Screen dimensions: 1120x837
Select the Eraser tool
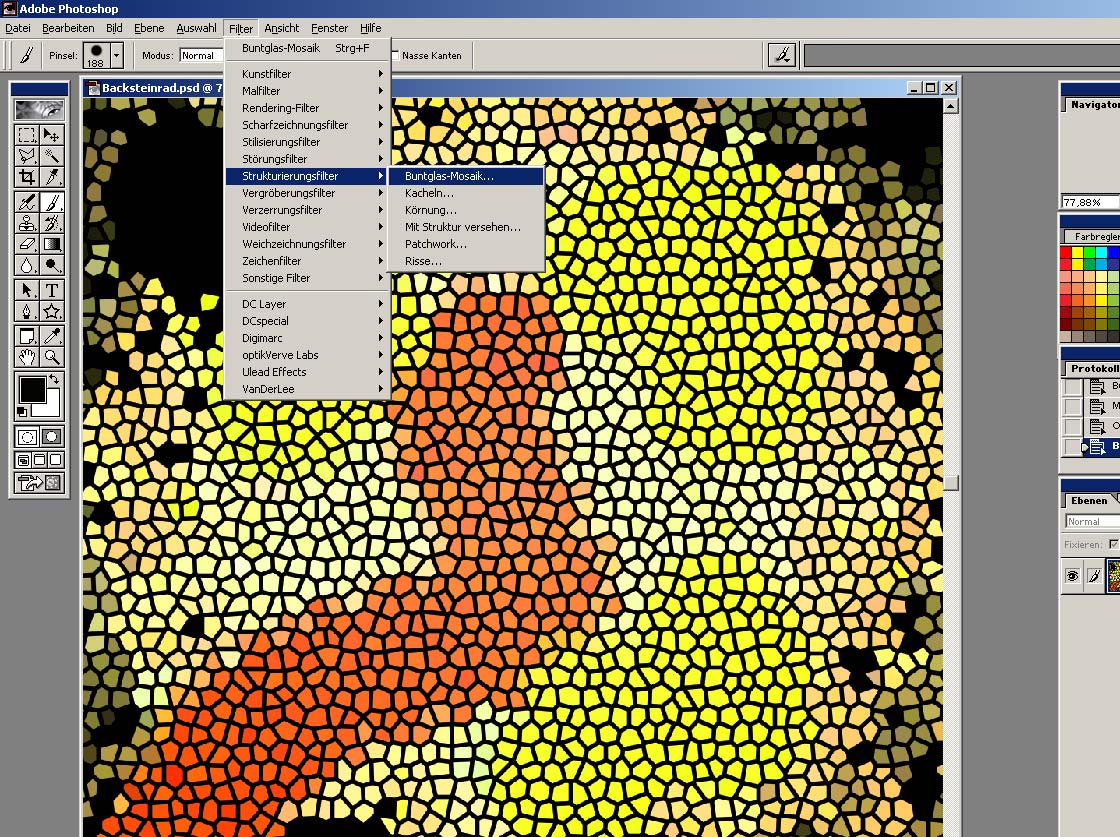[27, 244]
